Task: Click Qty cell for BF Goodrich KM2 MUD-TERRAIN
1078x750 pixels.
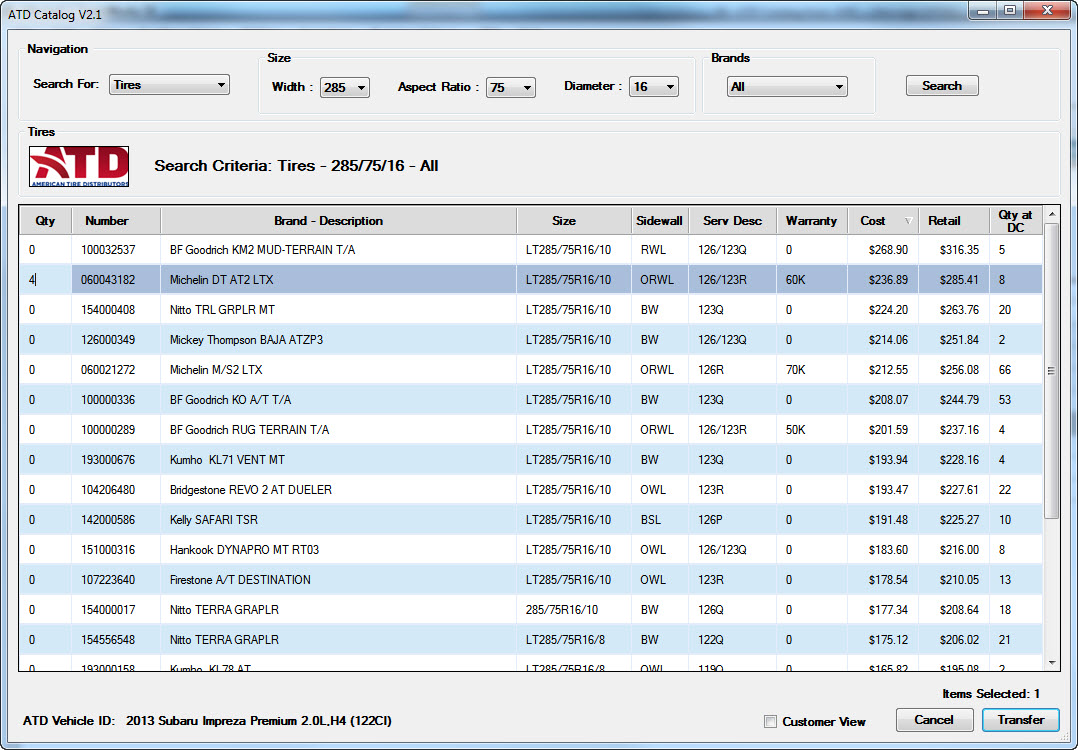Action: tap(45, 250)
